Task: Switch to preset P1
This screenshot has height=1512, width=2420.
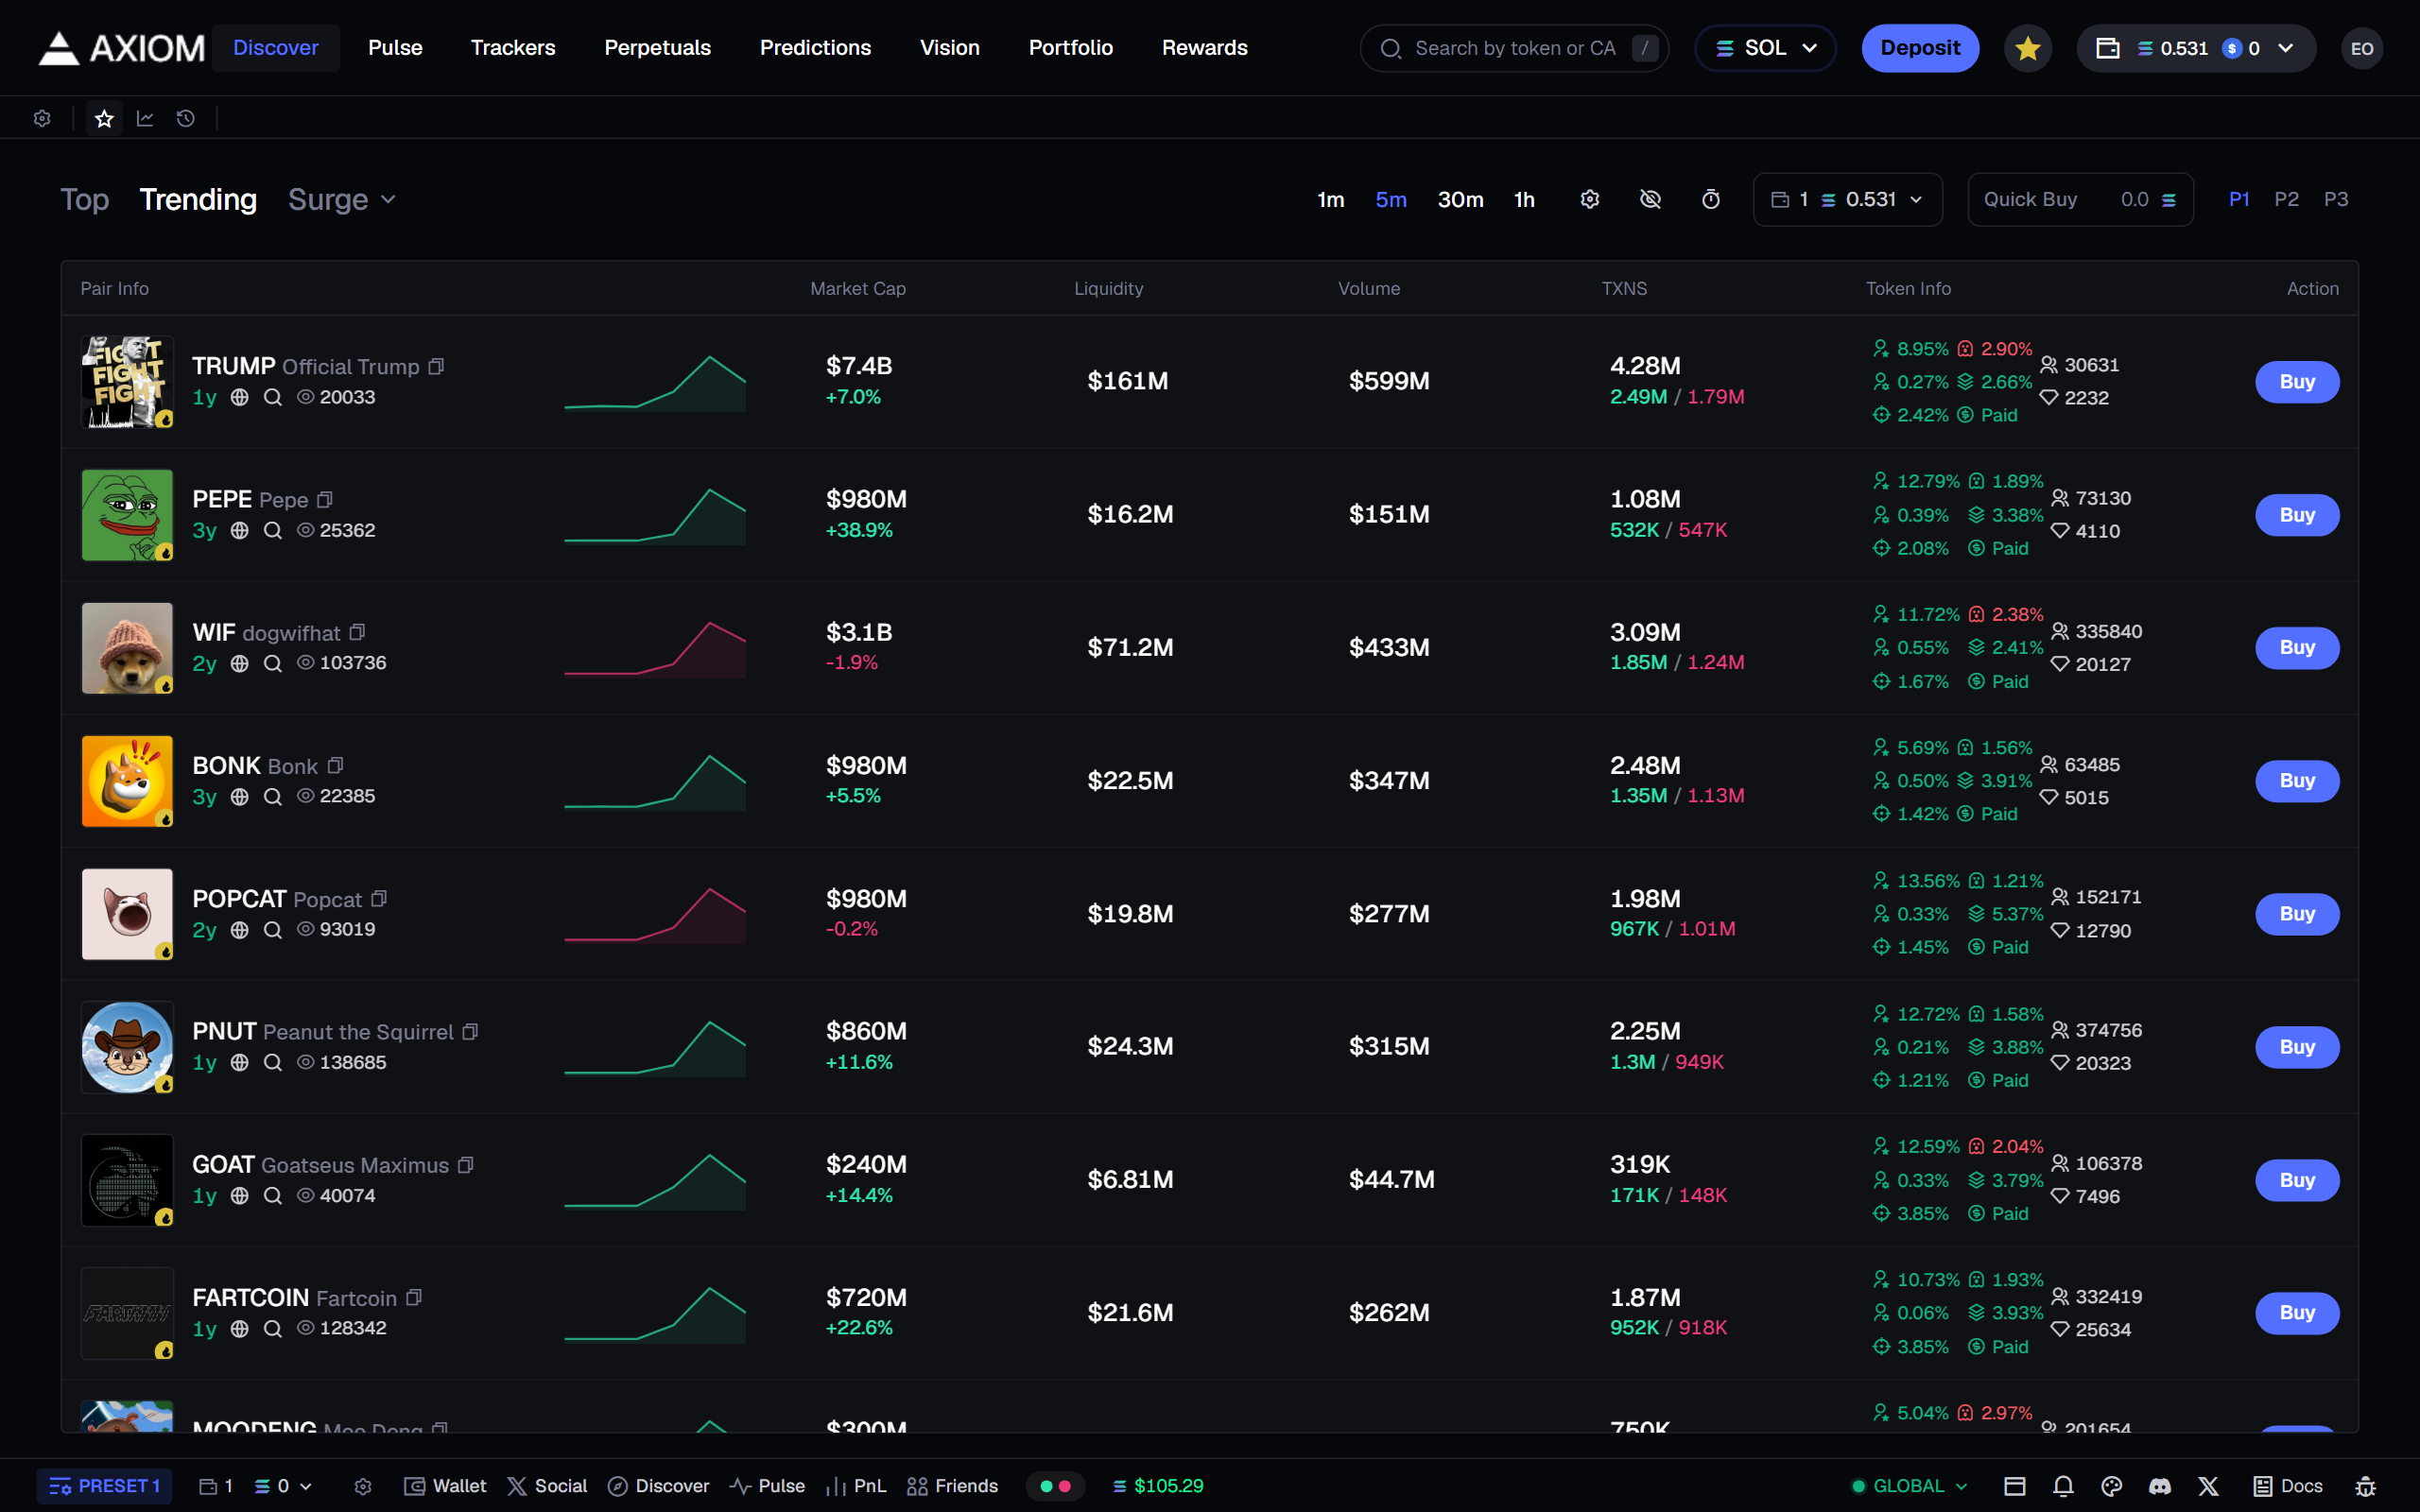Action: [2239, 200]
